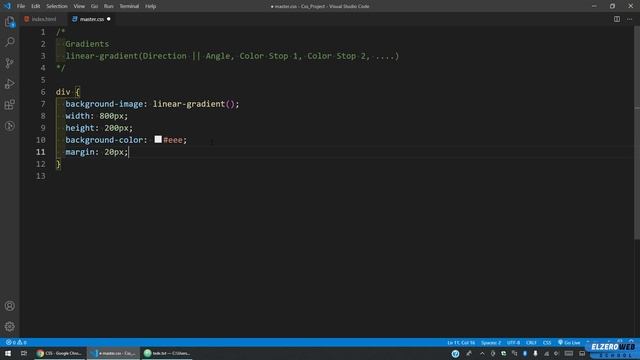Open the Edit menu
Screen dimensions: 640x360
[36, 6]
